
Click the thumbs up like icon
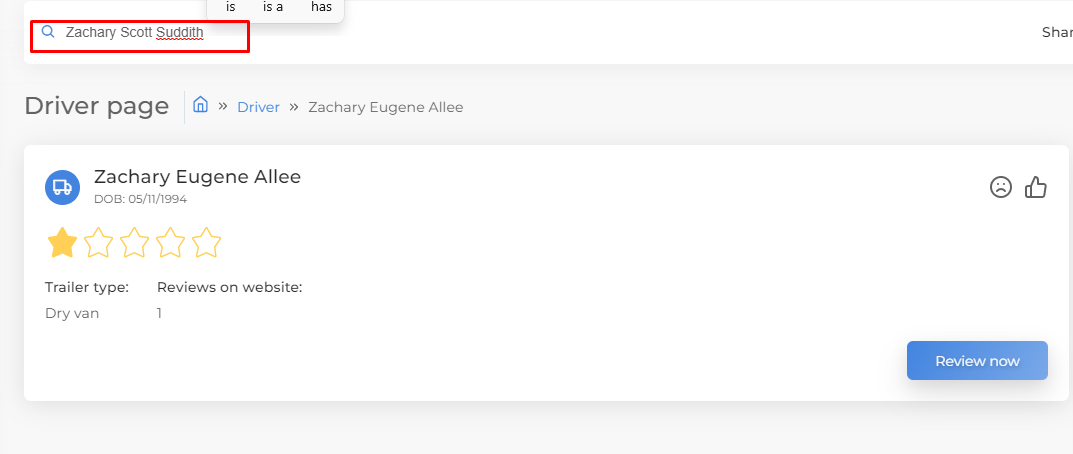click(1036, 187)
